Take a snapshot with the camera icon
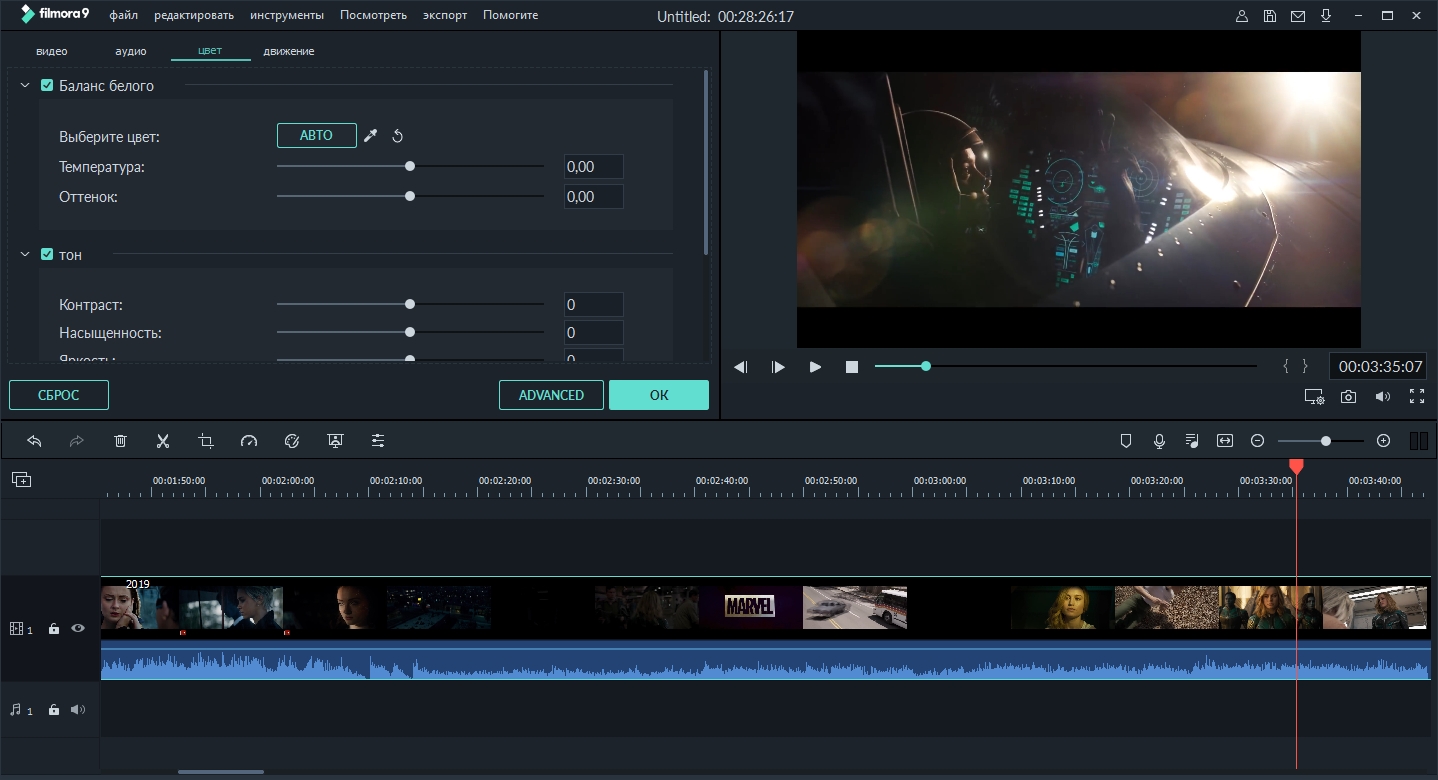This screenshot has height=780, width=1438. (x=1348, y=397)
